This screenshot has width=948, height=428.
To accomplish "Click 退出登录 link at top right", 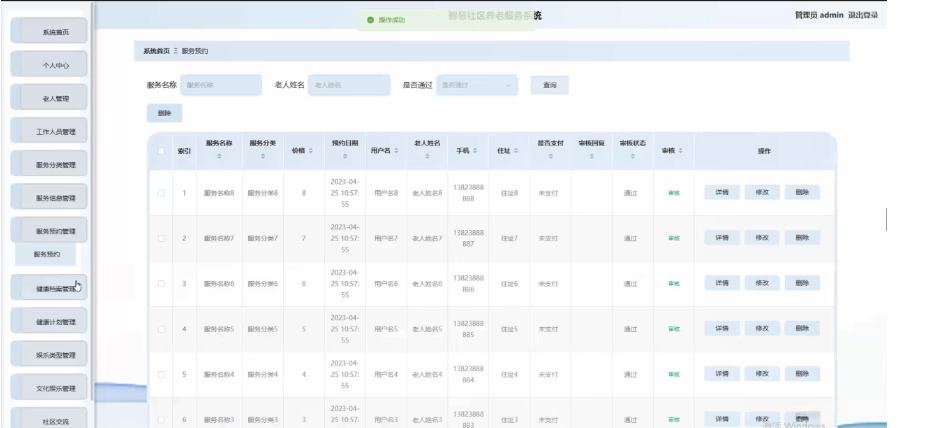I will pyautogui.click(x=863, y=15).
